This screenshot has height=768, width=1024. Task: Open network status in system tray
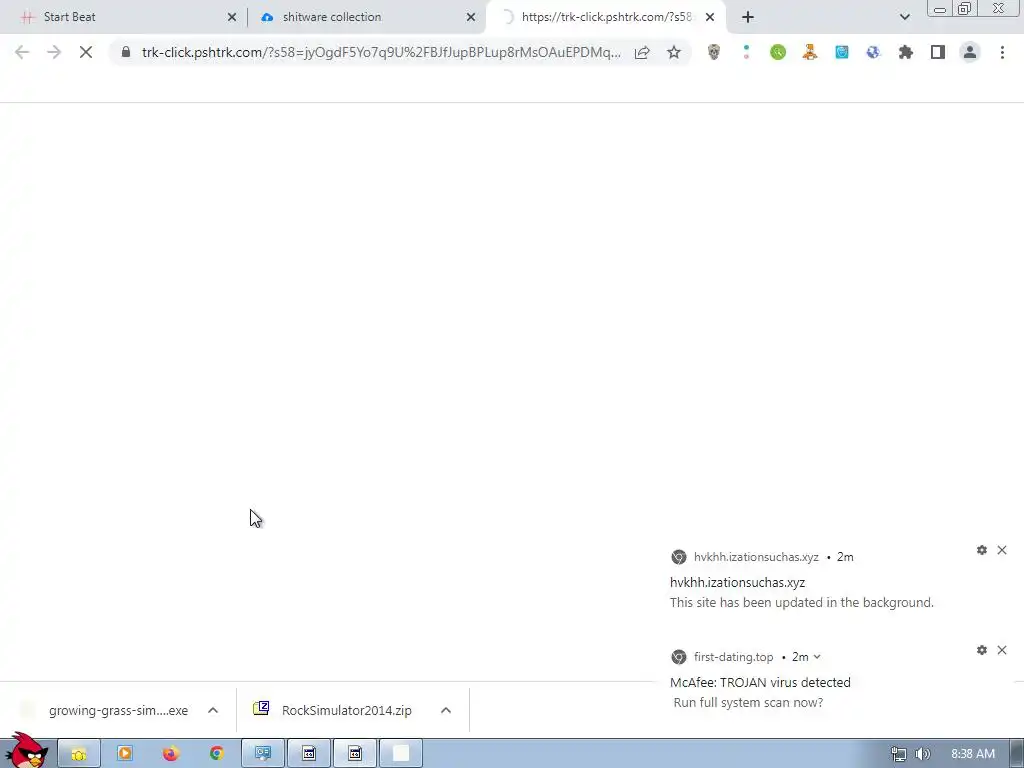click(x=899, y=754)
